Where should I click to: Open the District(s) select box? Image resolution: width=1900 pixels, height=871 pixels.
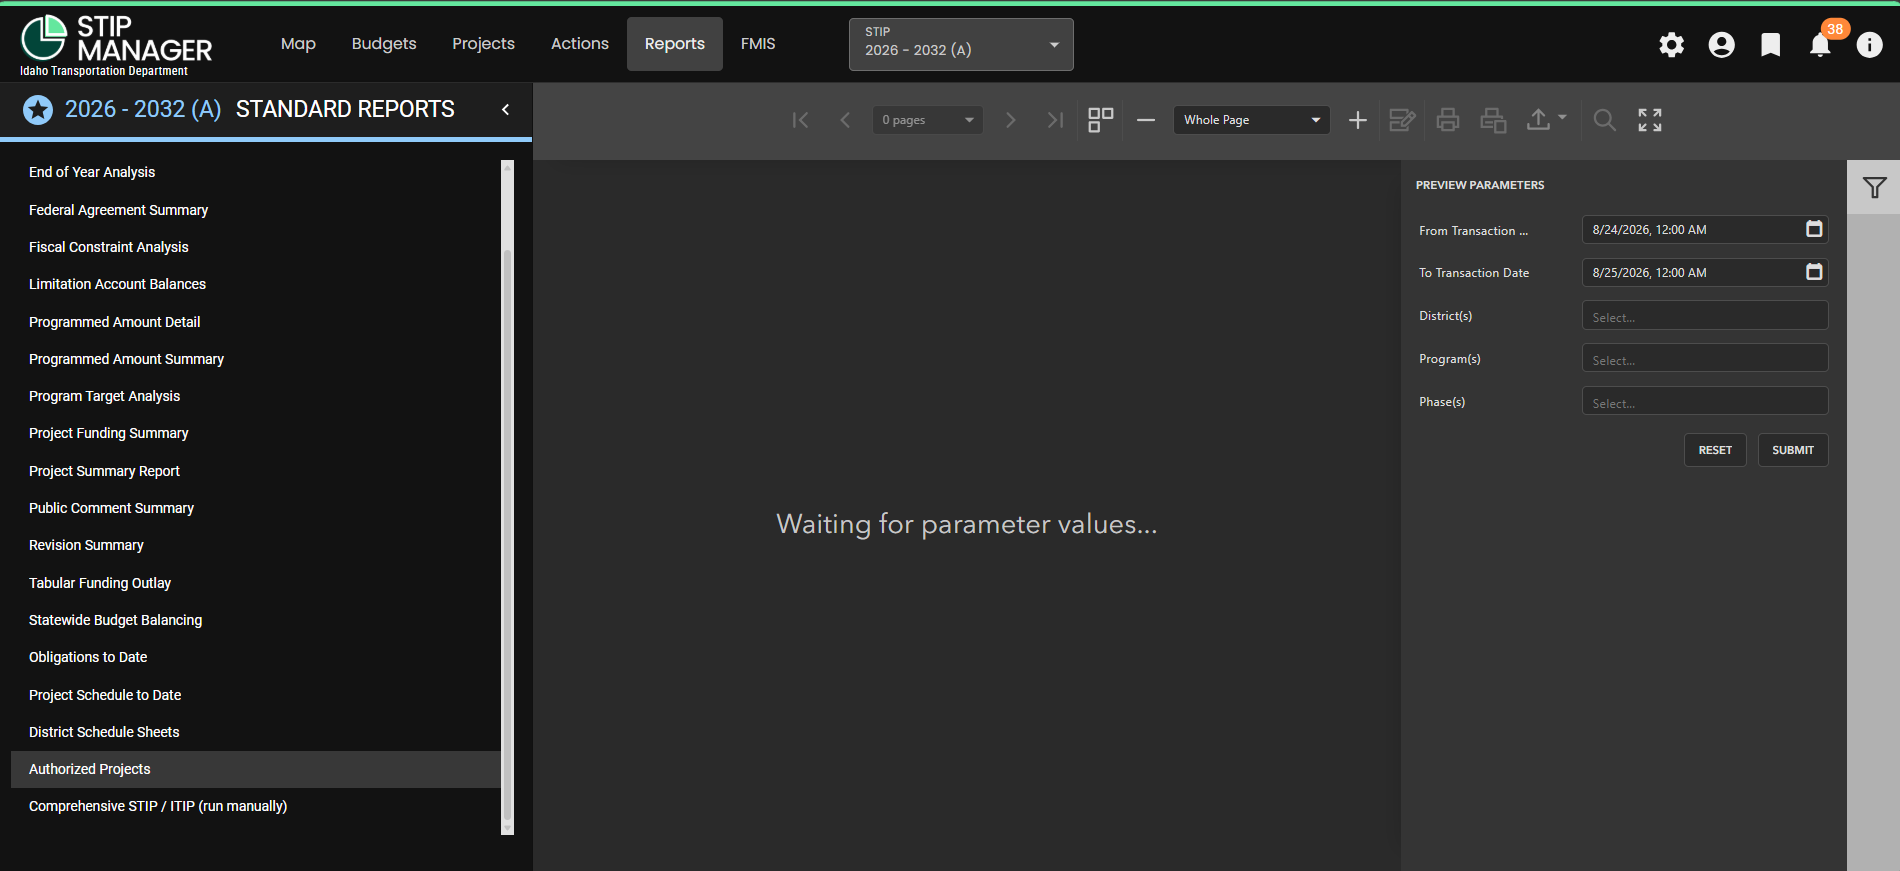(x=1705, y=316)
